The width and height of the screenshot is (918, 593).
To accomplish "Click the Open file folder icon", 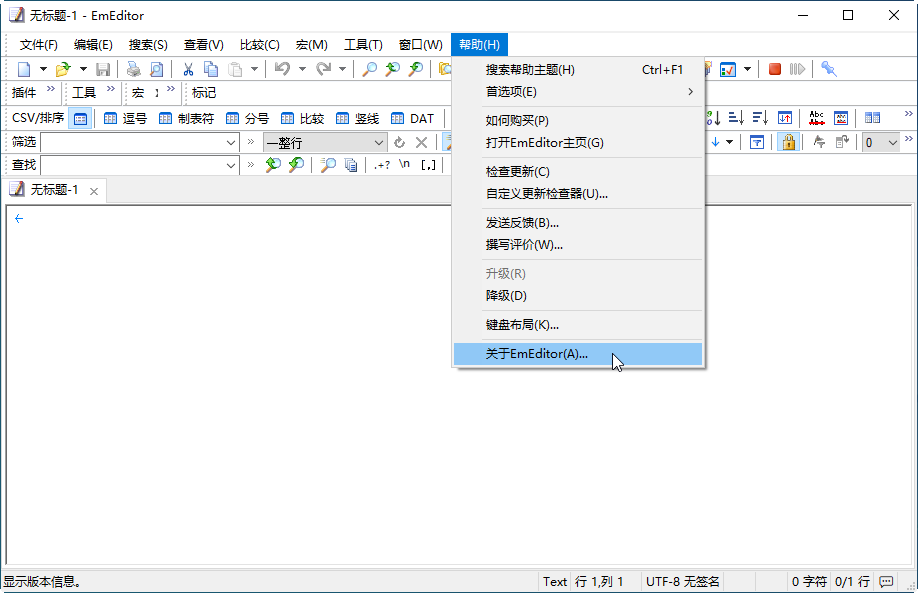I will pos(63,70).
